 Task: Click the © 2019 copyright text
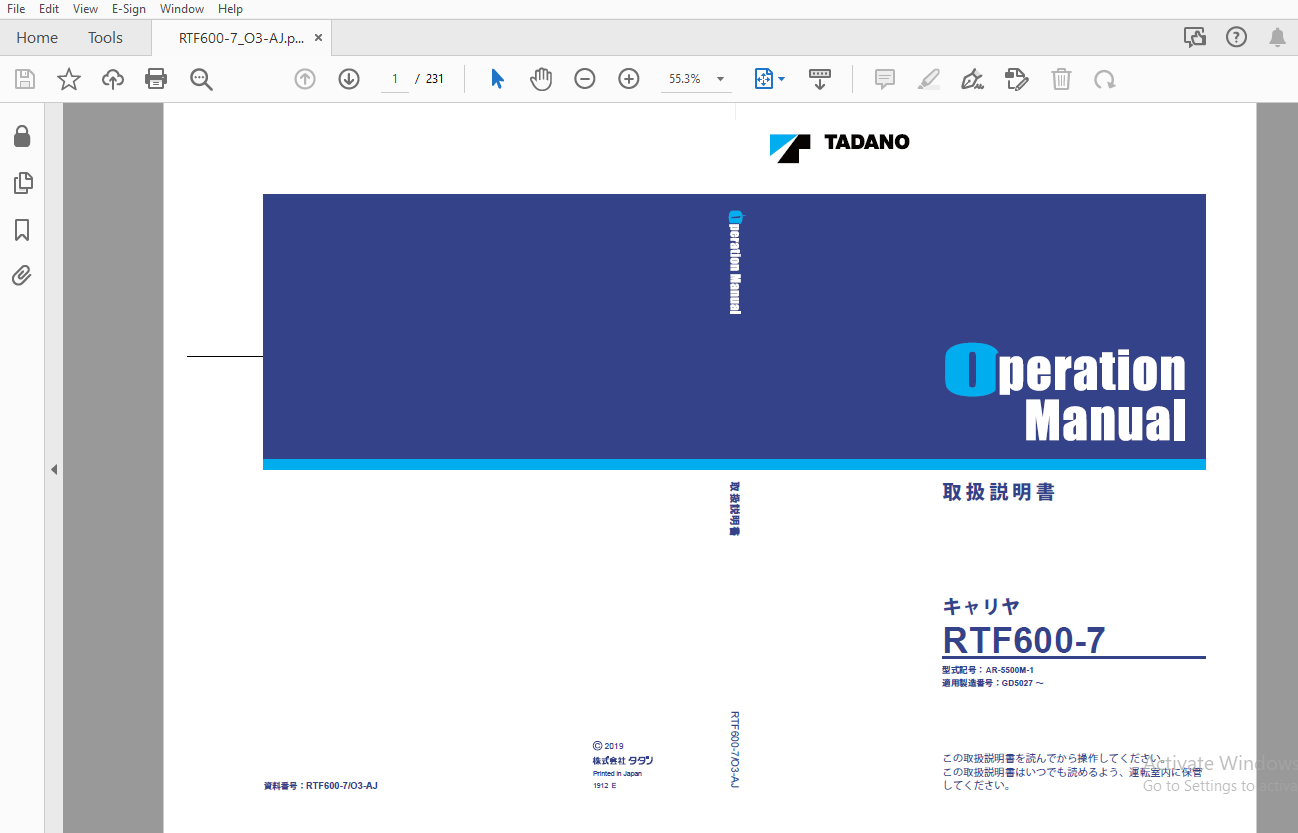pos(608,746)
